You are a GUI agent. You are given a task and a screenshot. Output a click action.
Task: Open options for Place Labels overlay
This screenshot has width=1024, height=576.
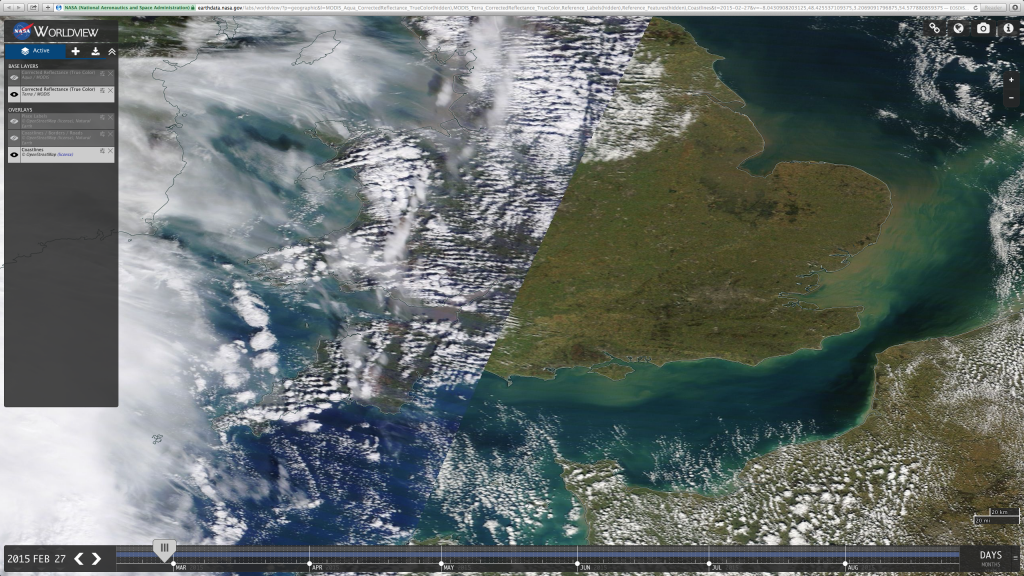click(x=102, y=118)
